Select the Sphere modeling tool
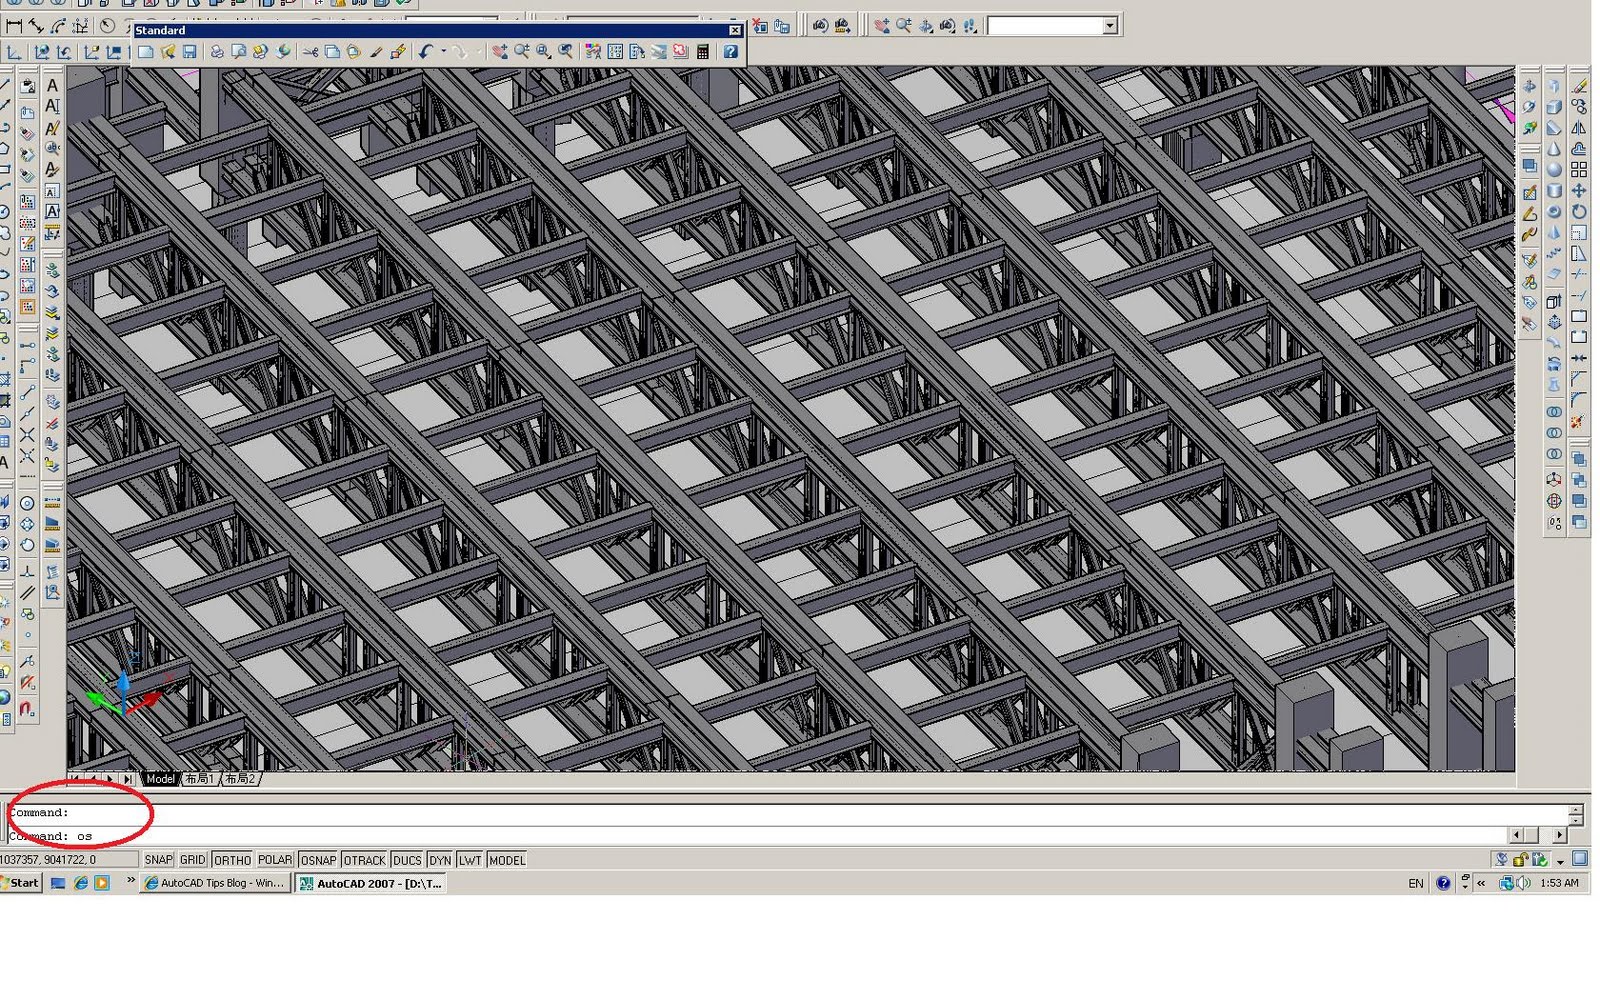The height and width of the screenshot is (1000, 1600). tap(1553, 169)
